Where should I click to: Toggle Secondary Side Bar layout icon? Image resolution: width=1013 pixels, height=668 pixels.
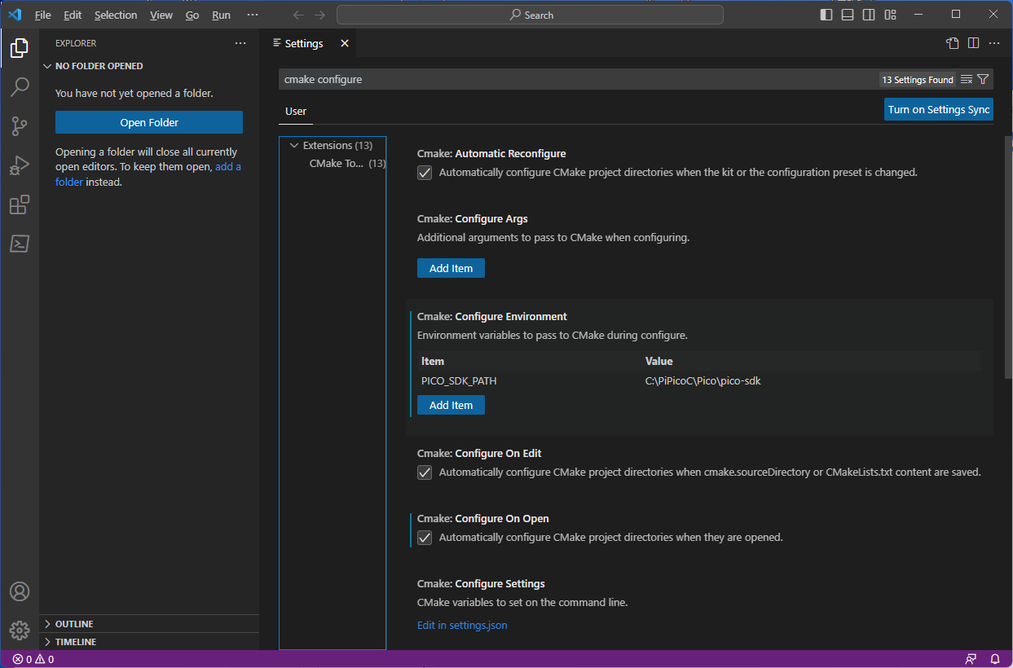(869, 14)
